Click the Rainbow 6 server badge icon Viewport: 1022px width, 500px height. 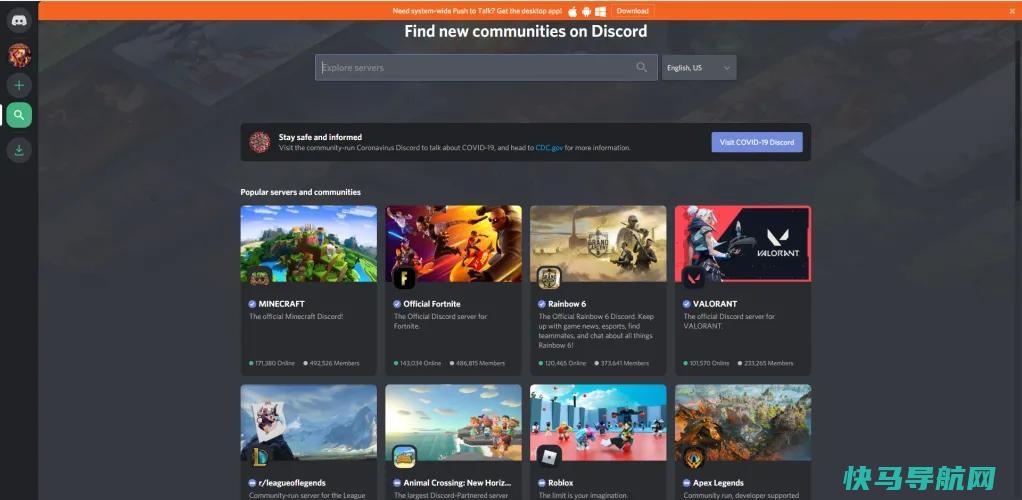(x=549, y=278)
